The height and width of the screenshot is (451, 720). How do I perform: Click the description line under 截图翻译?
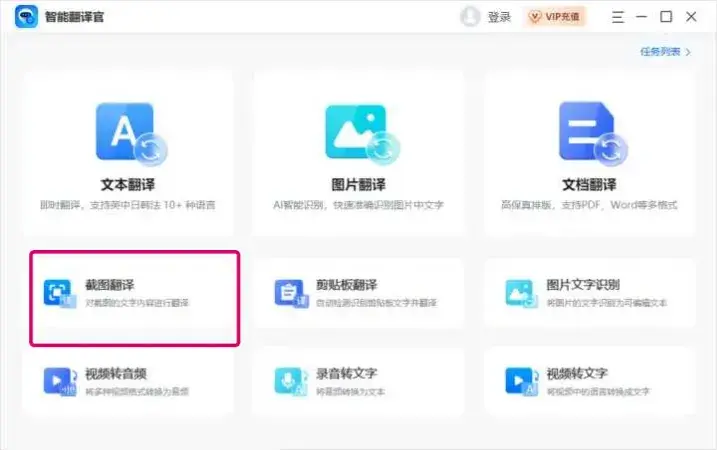[x=137, y=303]
